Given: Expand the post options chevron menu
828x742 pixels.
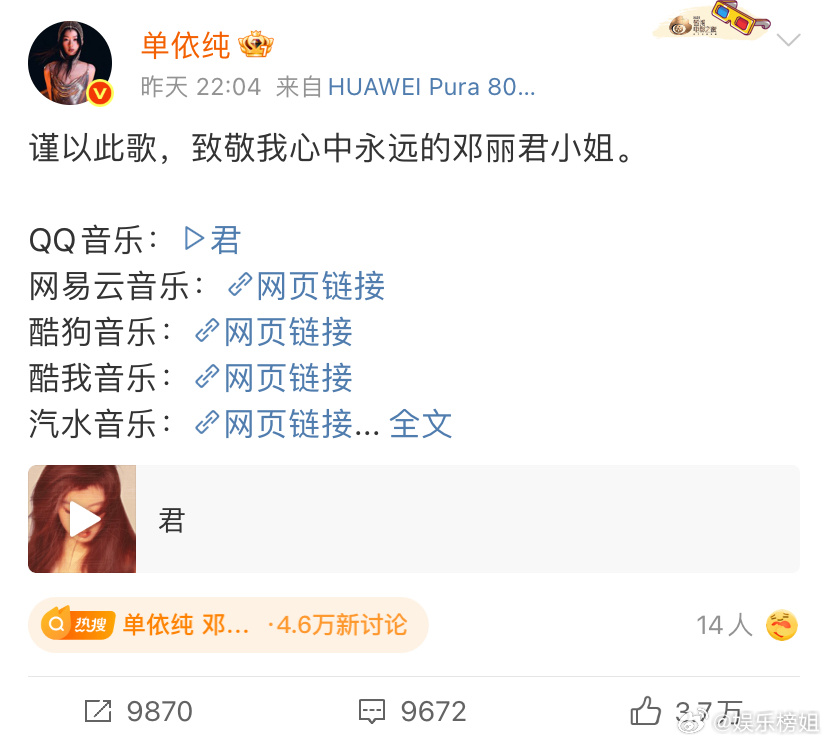Looking at the screenshot, I should (788, 40).
